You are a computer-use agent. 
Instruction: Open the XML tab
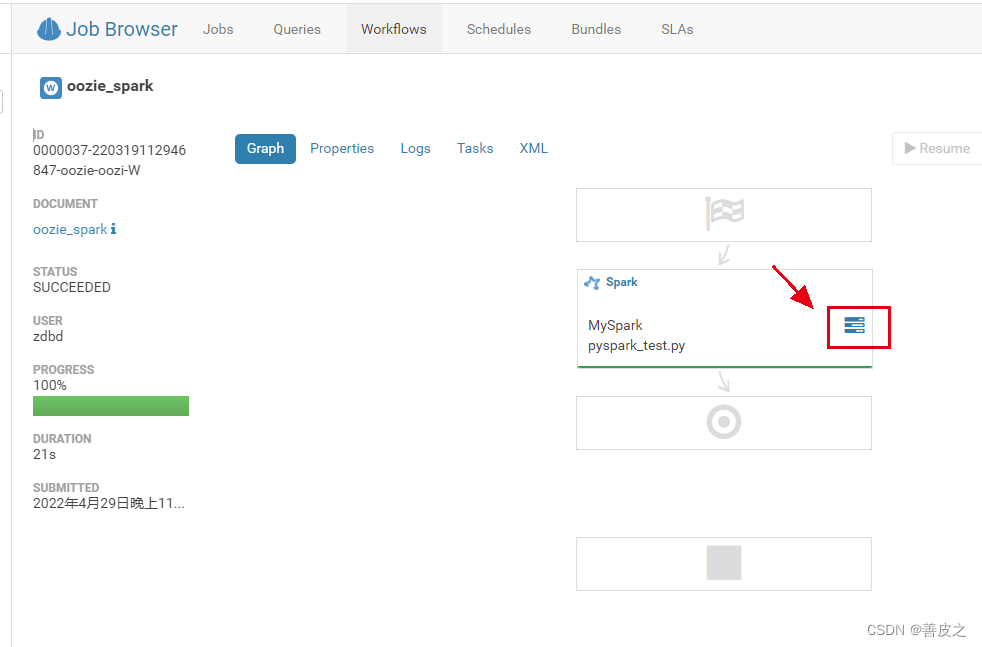[x=534, y=148]
